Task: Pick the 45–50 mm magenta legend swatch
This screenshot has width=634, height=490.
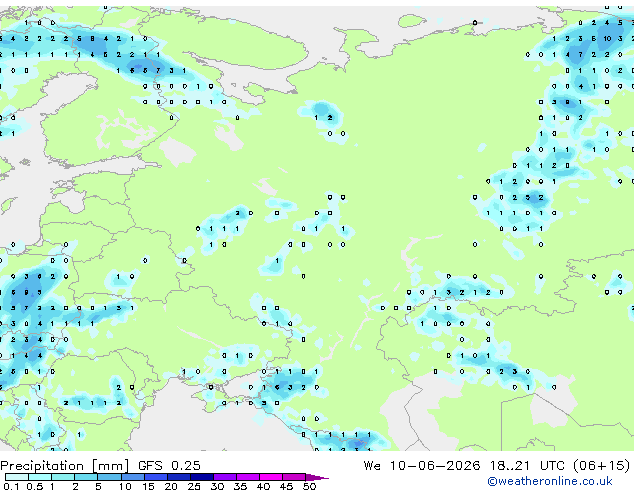Action: [294, 477]
